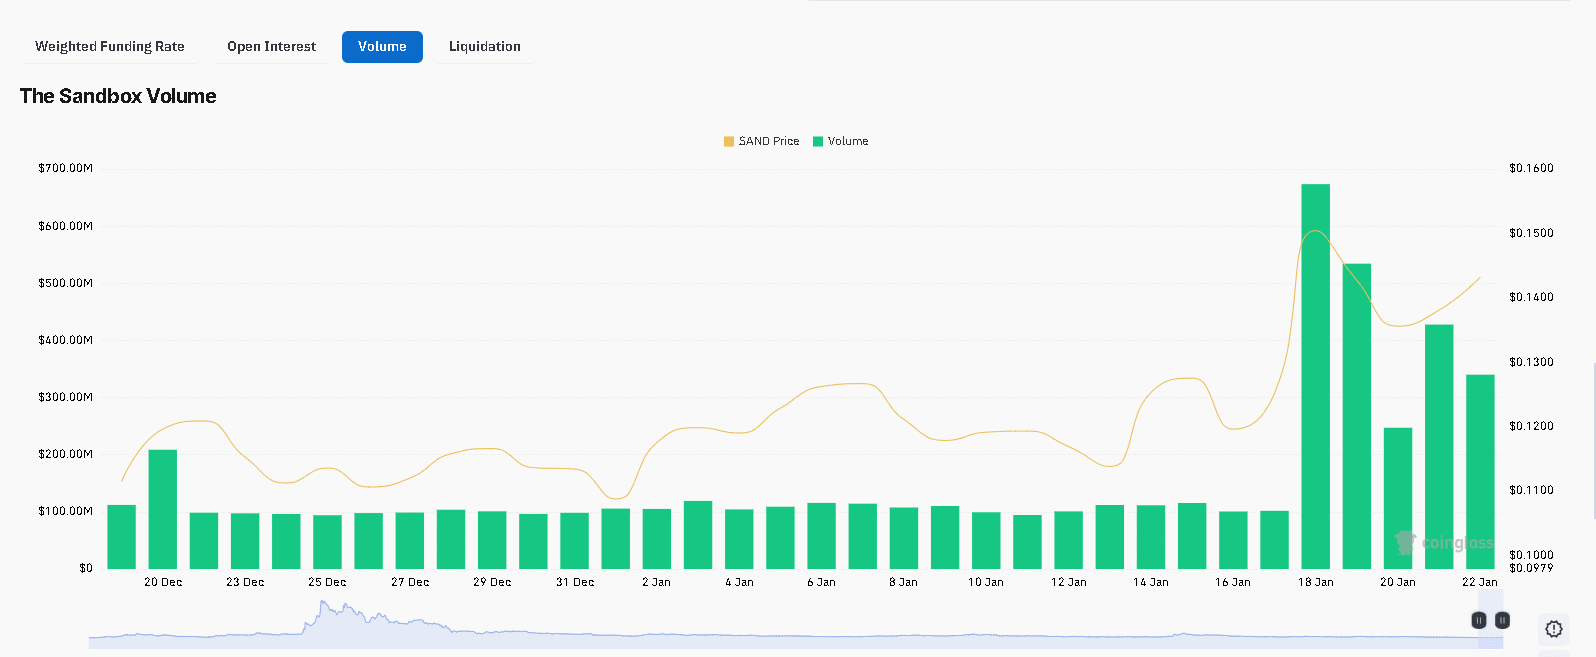This screenshot has width=1596, height=657.
Task: Toggle SAND Price series via legend label
Action: pyautogui.click(x=768, y=141)
